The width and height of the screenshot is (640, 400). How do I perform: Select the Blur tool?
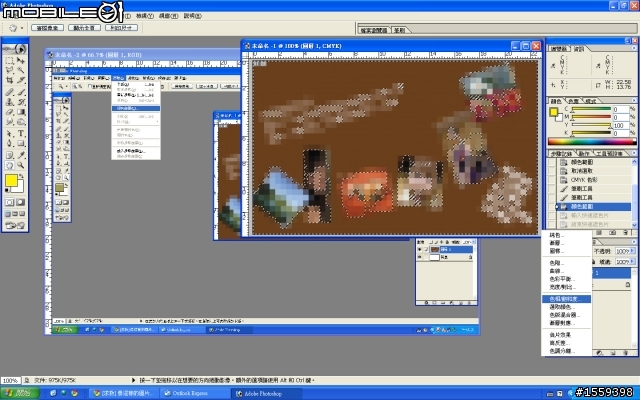(x=9, y=122)
